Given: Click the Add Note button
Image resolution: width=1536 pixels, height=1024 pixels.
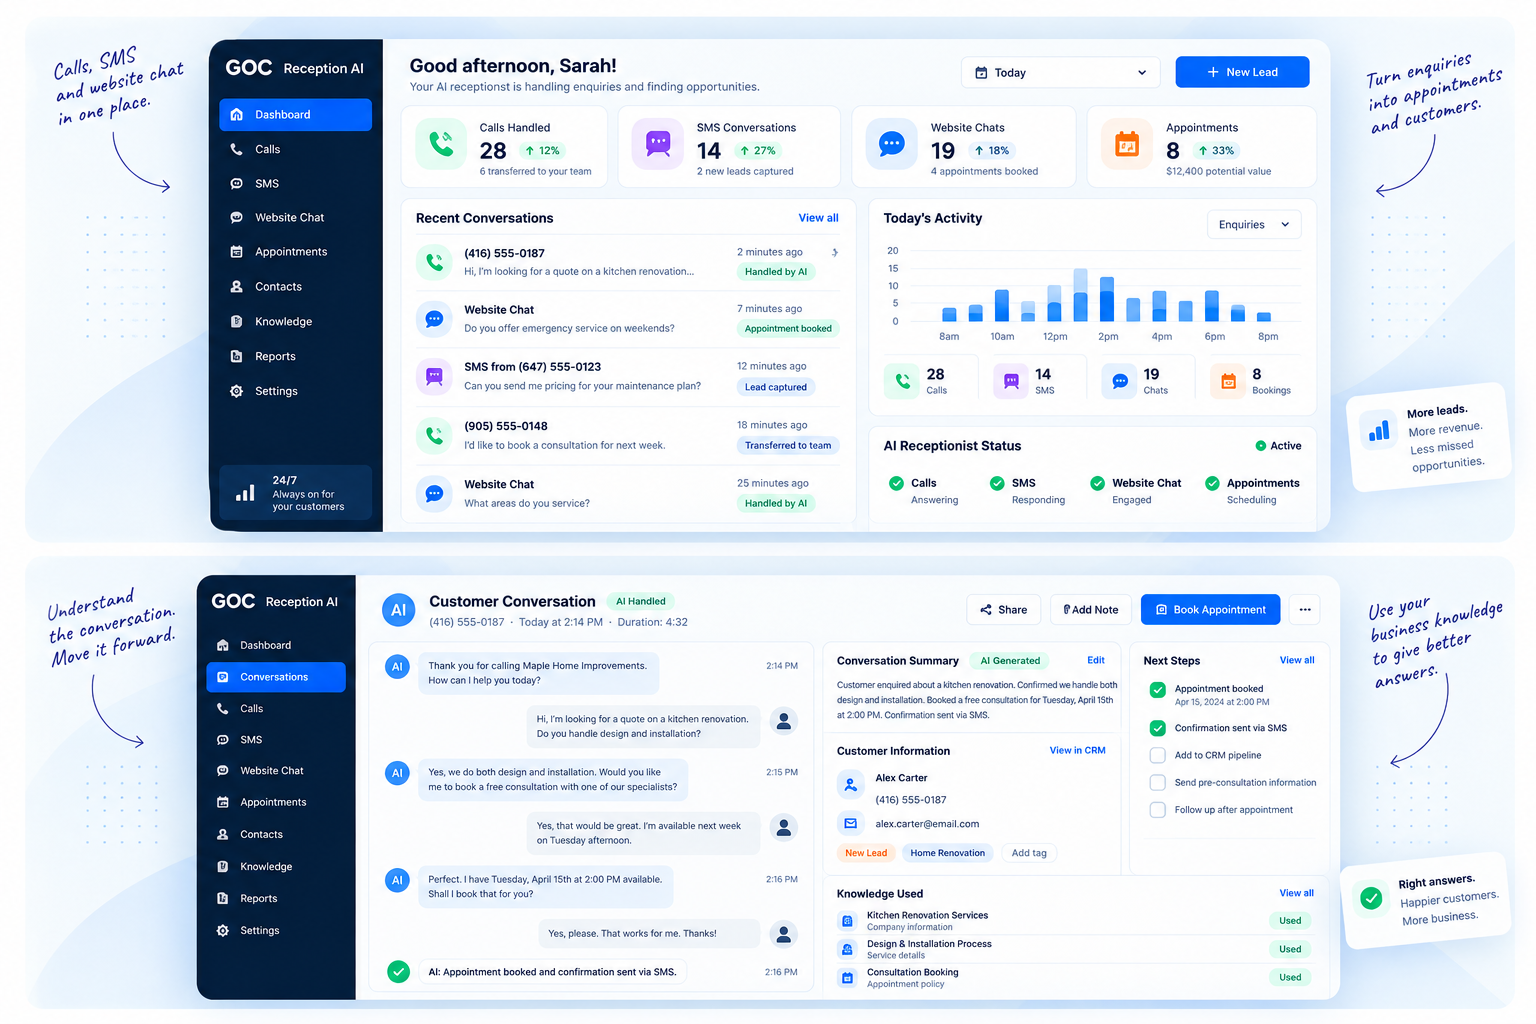Looking at the screenshot, I should click(x=1091, y=609).
